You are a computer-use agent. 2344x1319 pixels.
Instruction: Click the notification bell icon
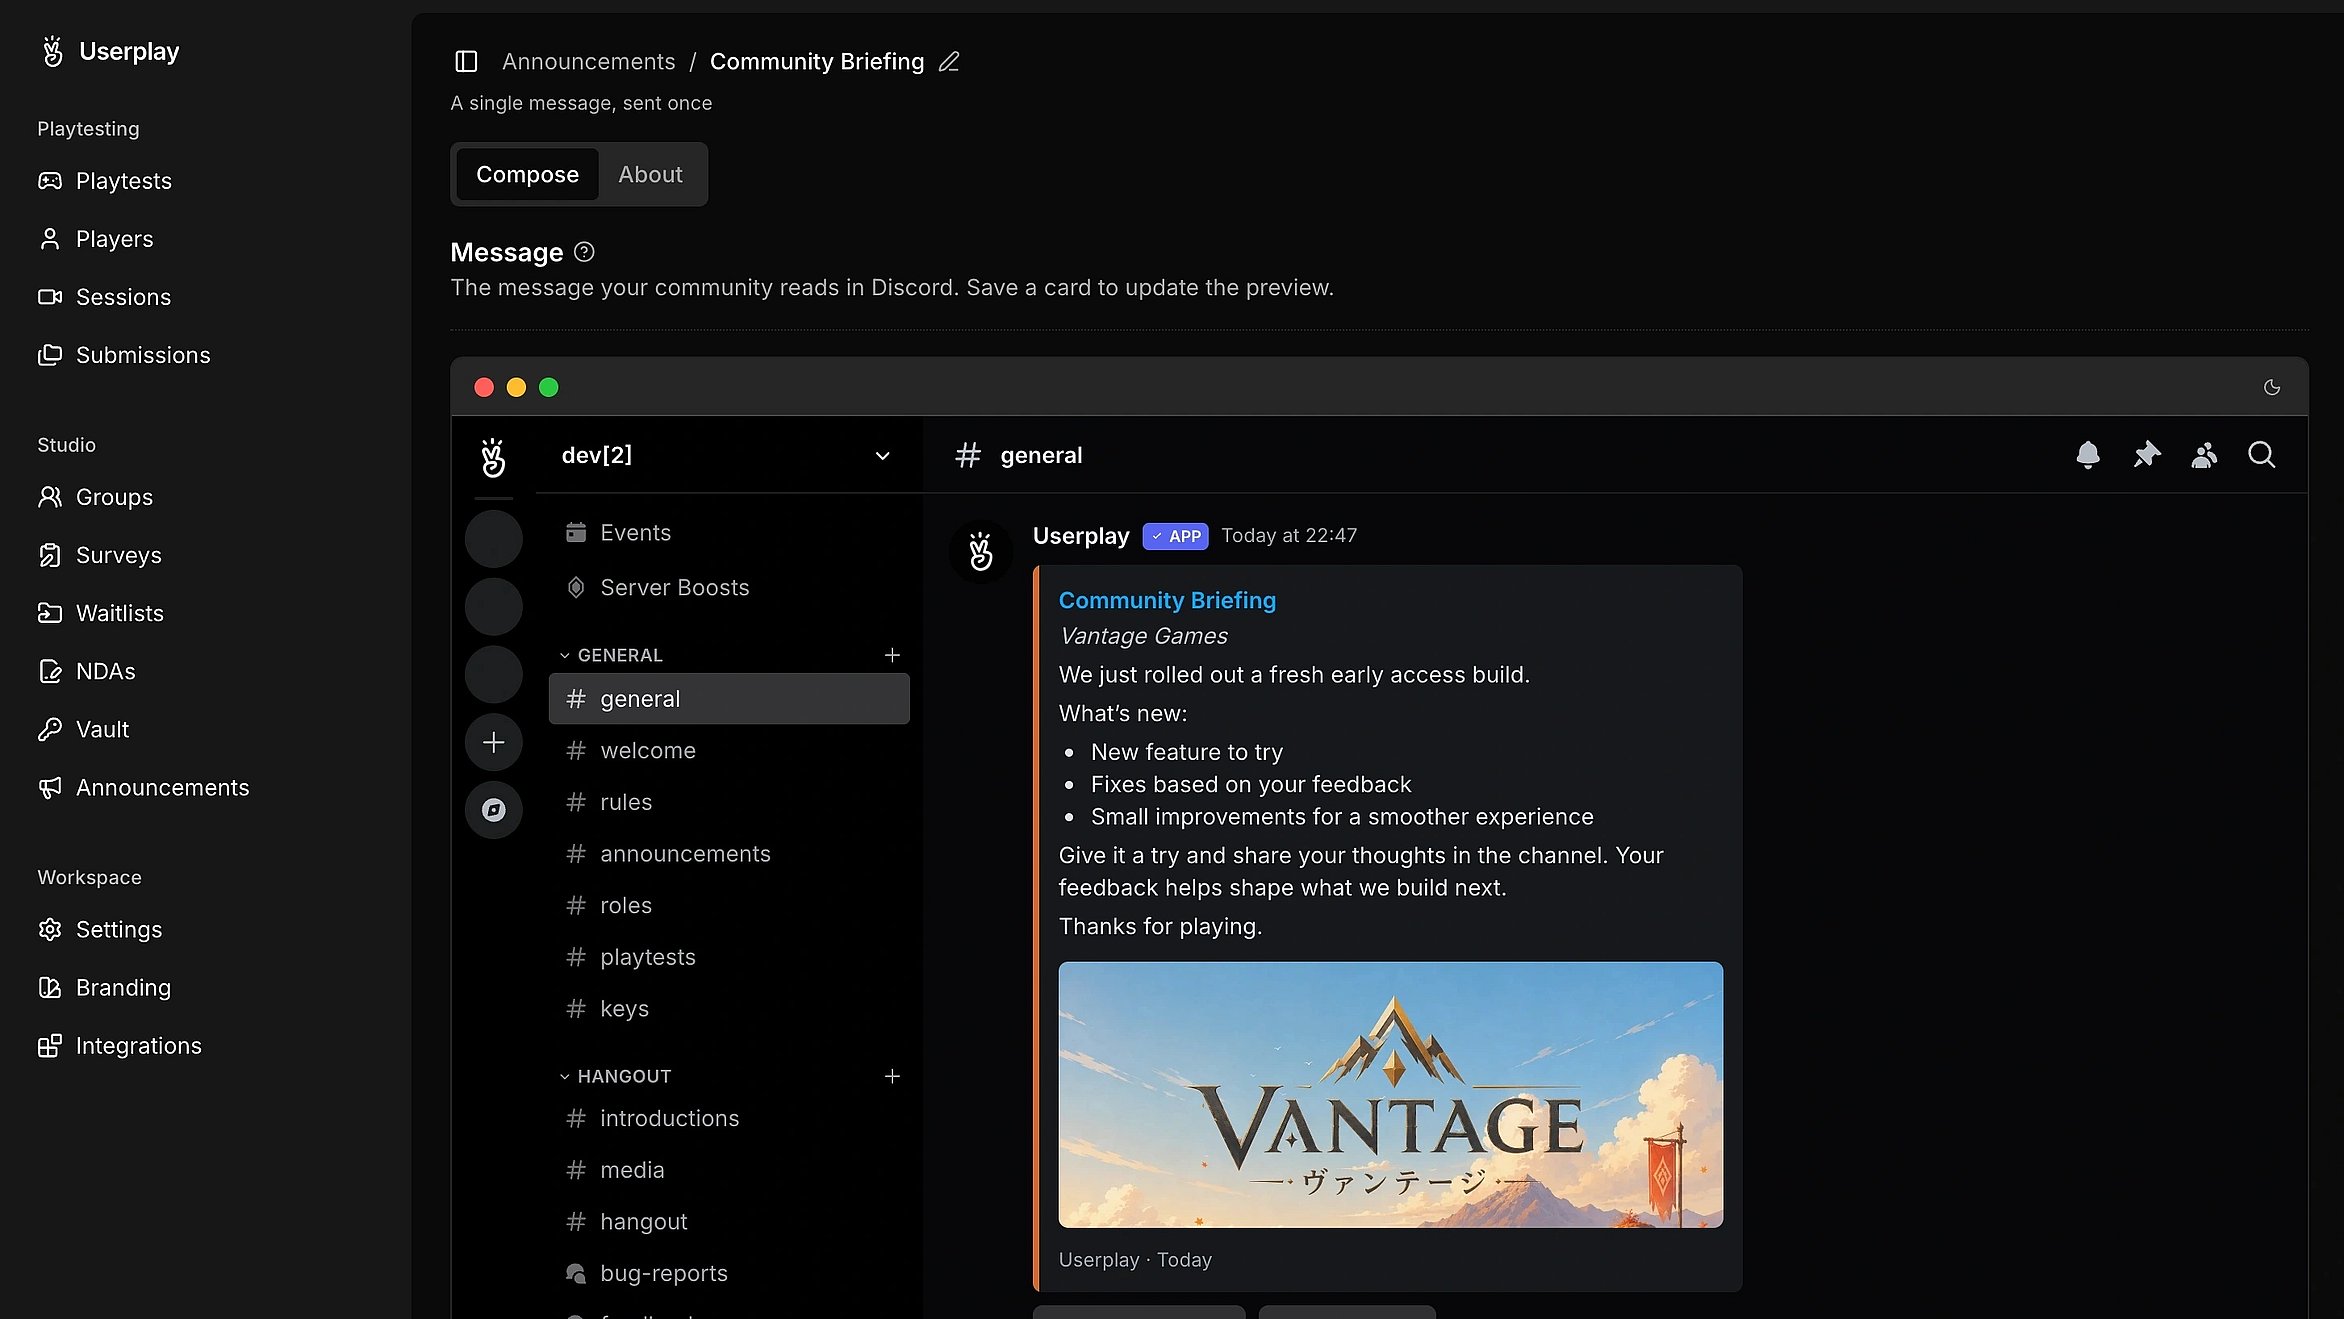pyautogui.click(x=2088, y=455)
